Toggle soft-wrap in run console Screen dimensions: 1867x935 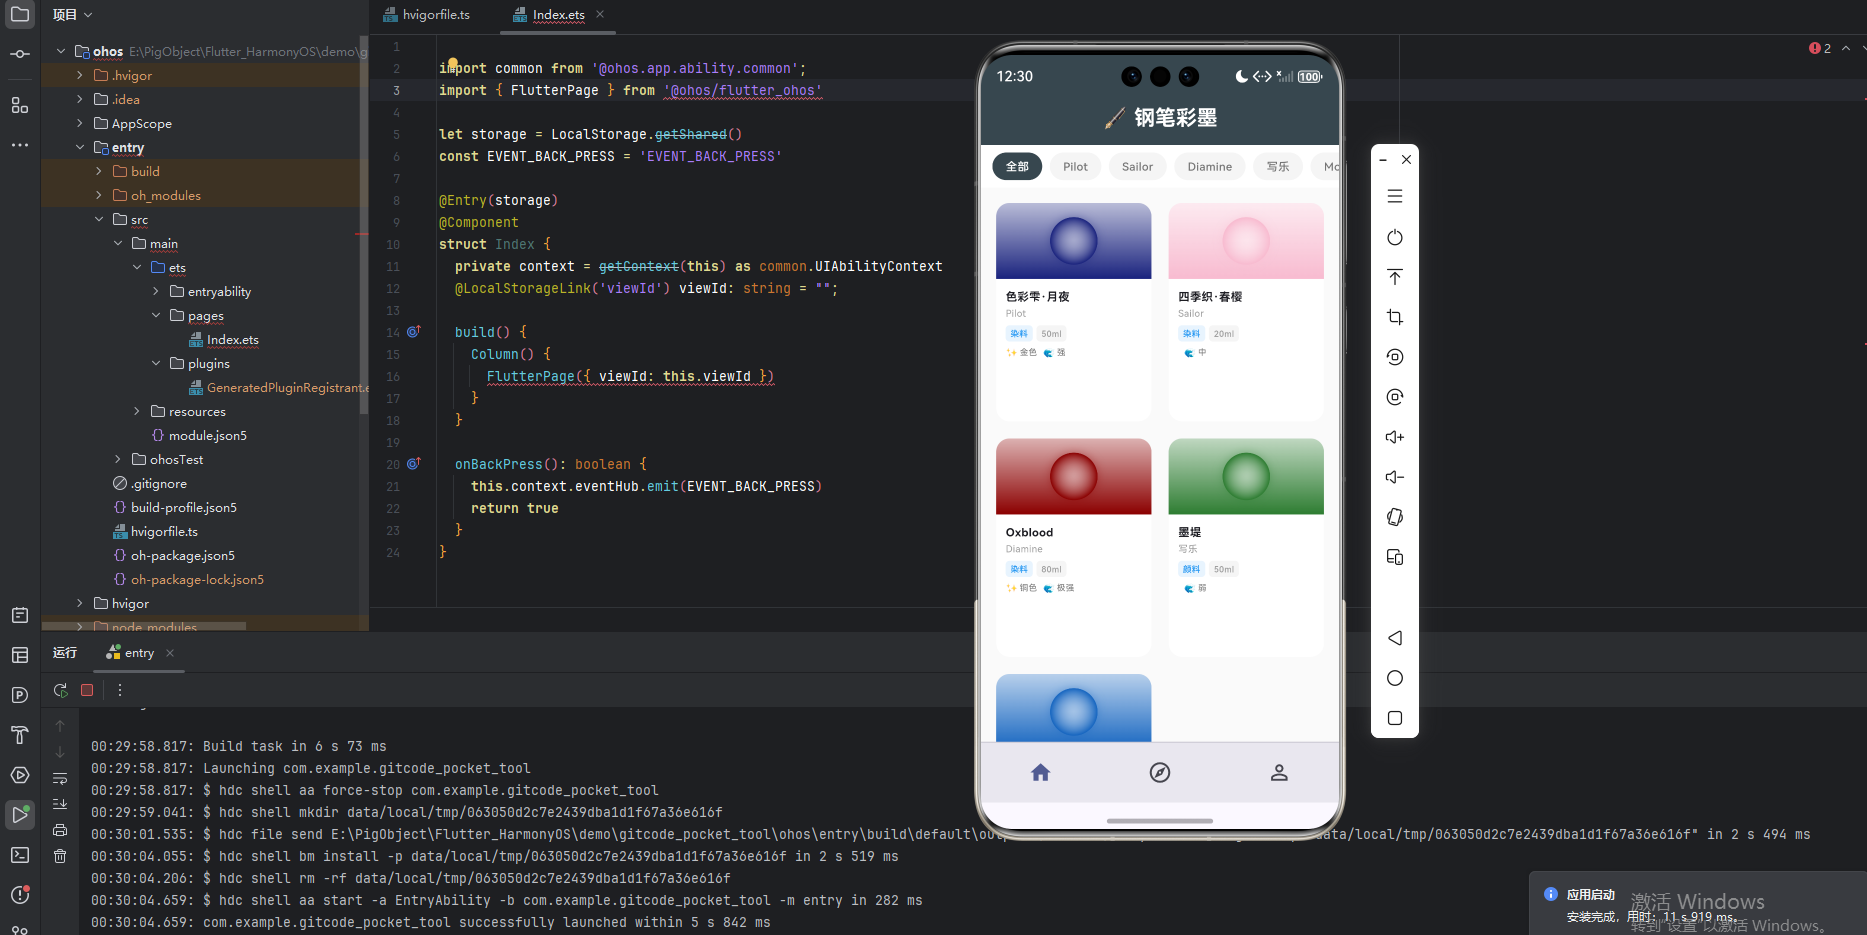[60, 778]
